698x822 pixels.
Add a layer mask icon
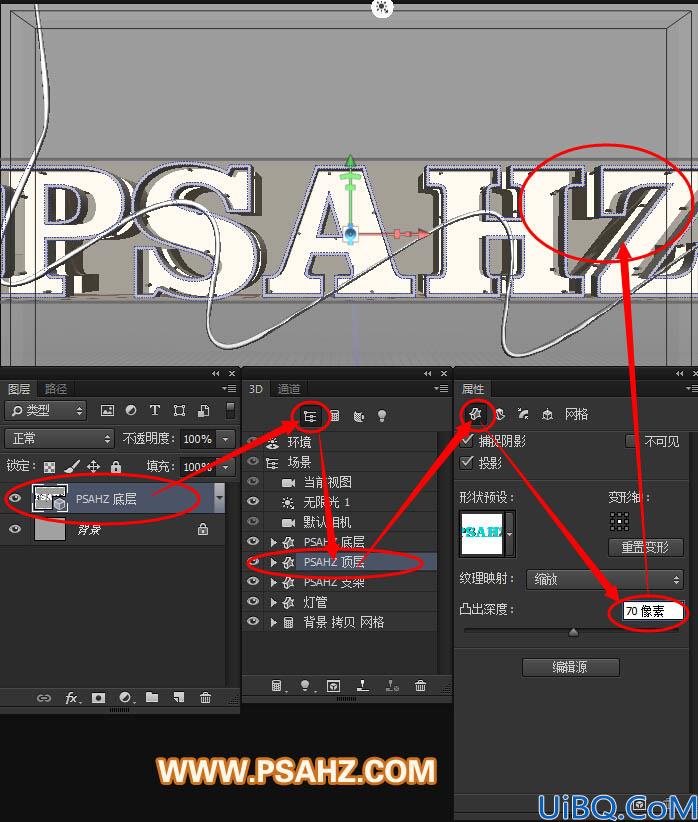[98, 698]
